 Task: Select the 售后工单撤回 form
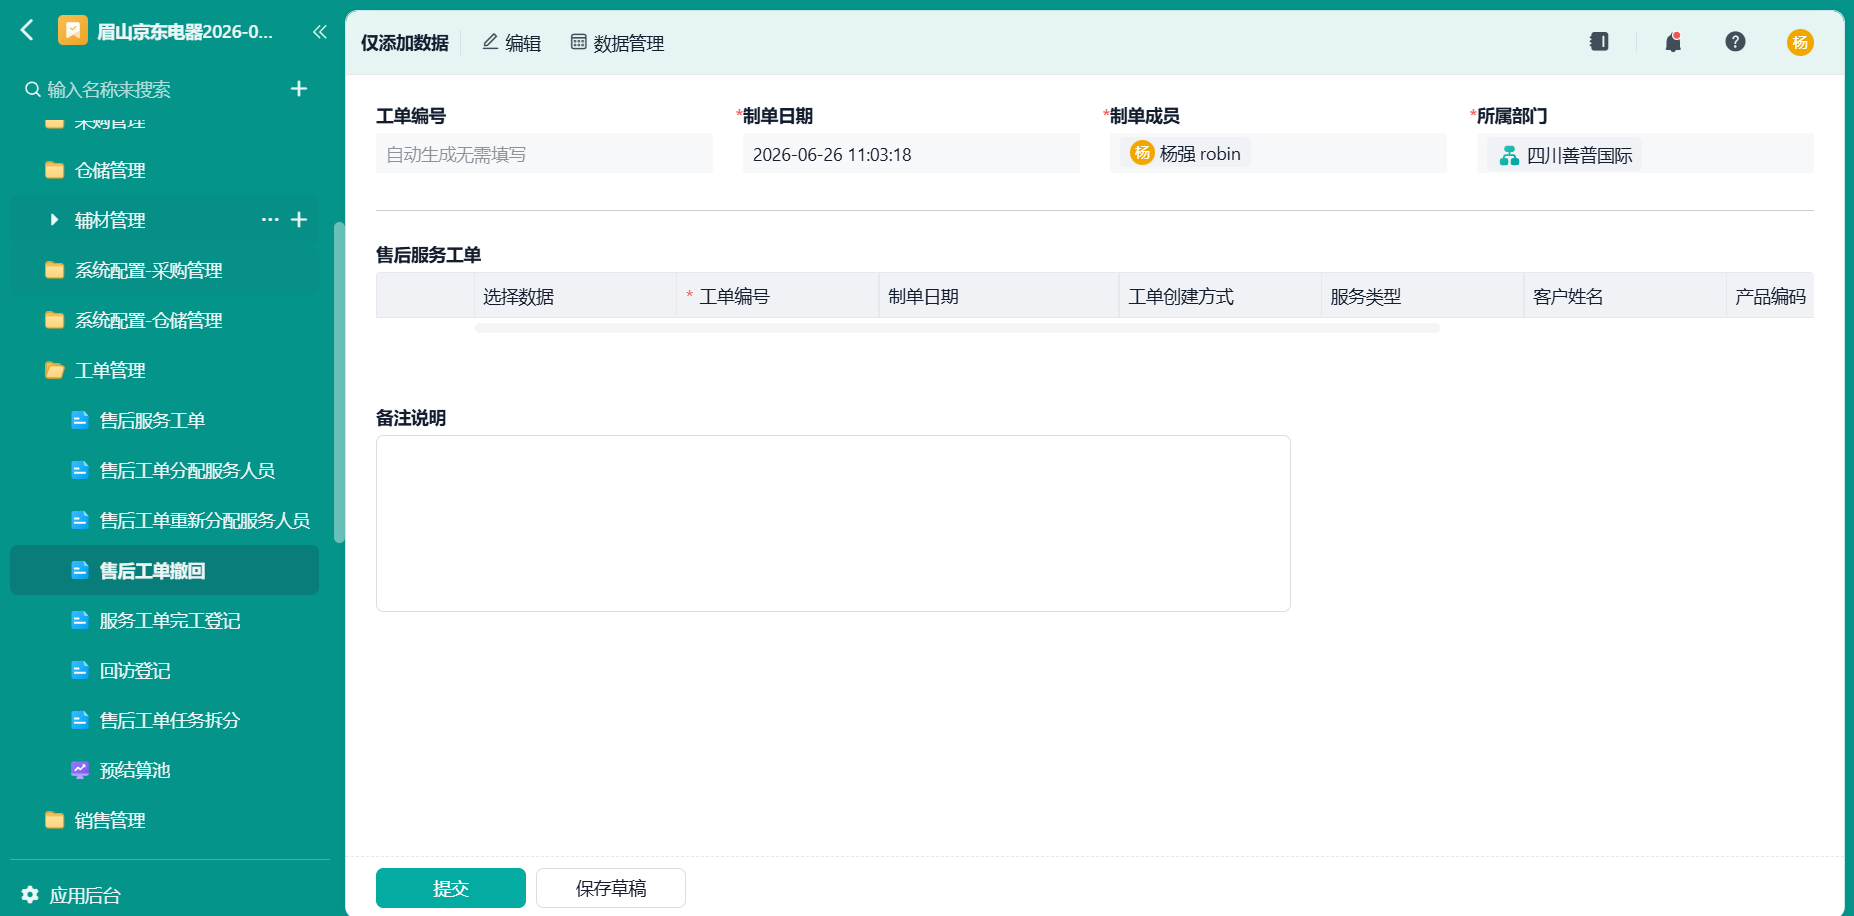(x=164, y=570)
